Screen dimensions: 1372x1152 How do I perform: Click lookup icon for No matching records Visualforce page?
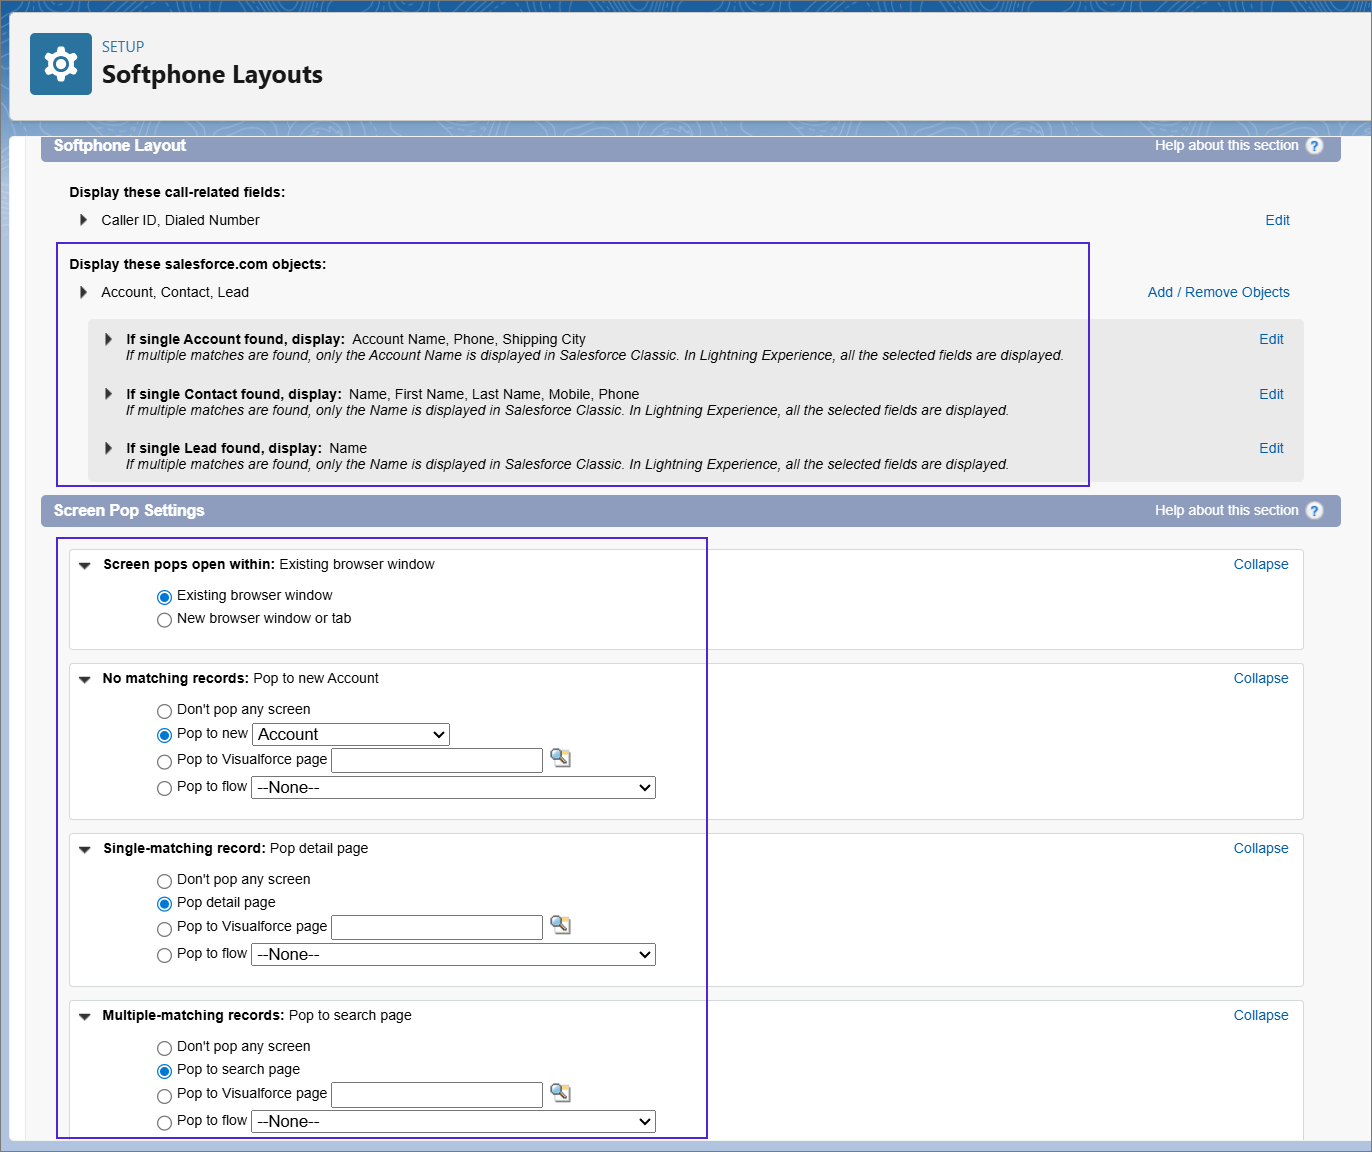[x=561, y=758]
